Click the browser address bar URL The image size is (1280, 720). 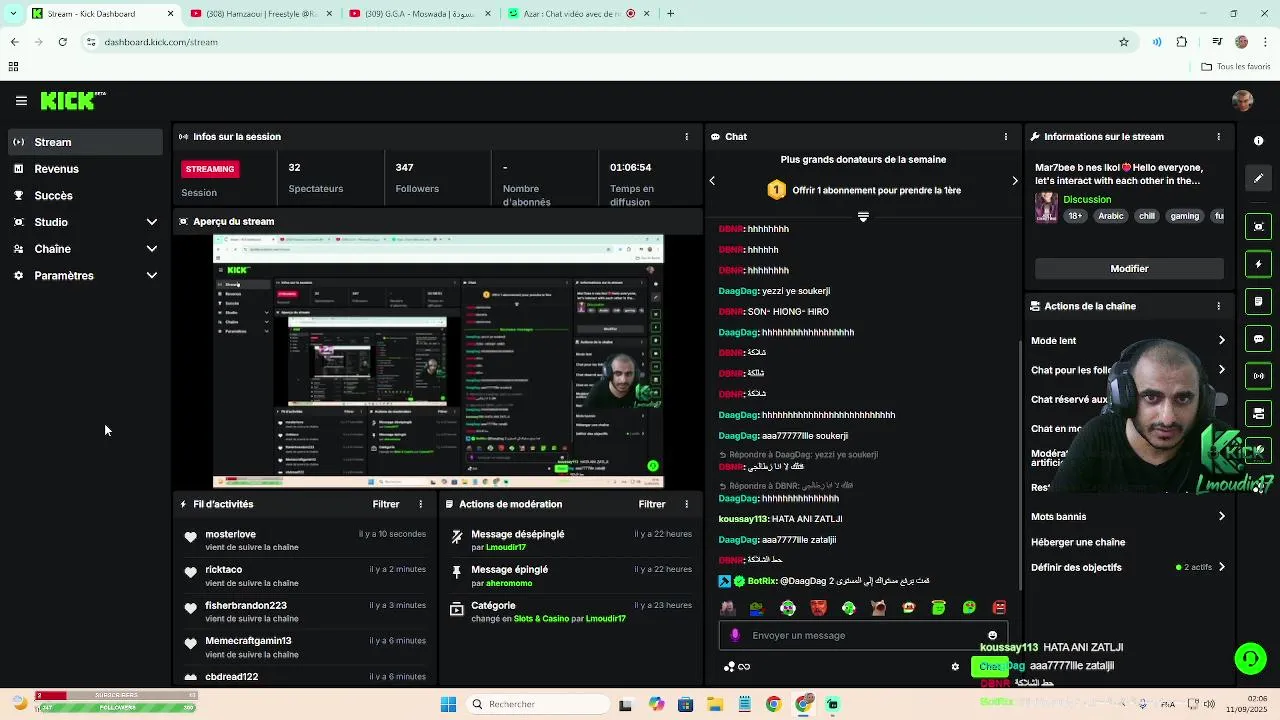160,42
